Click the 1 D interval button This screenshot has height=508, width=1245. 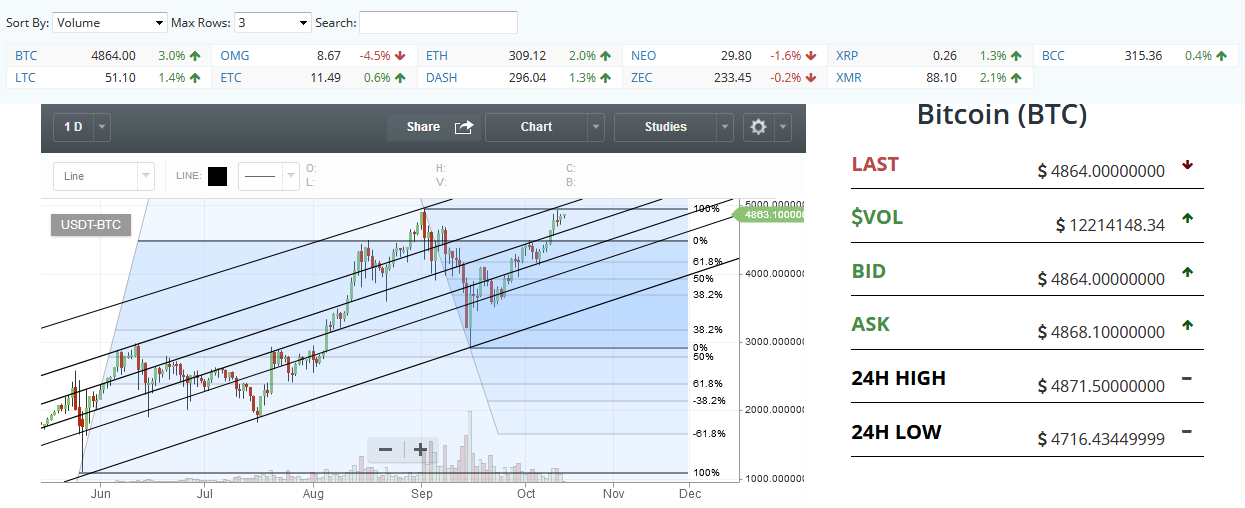coord(73,127)
